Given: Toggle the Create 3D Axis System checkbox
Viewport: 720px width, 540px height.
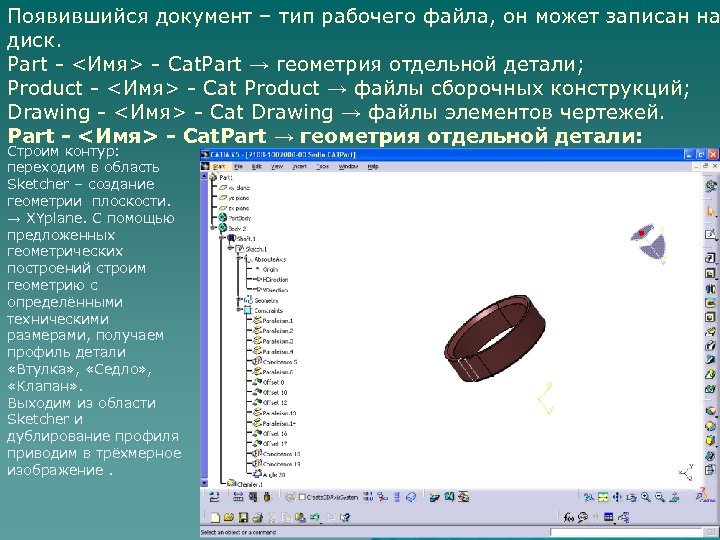Looking at the screenshot, I should [x=302, y=497].
